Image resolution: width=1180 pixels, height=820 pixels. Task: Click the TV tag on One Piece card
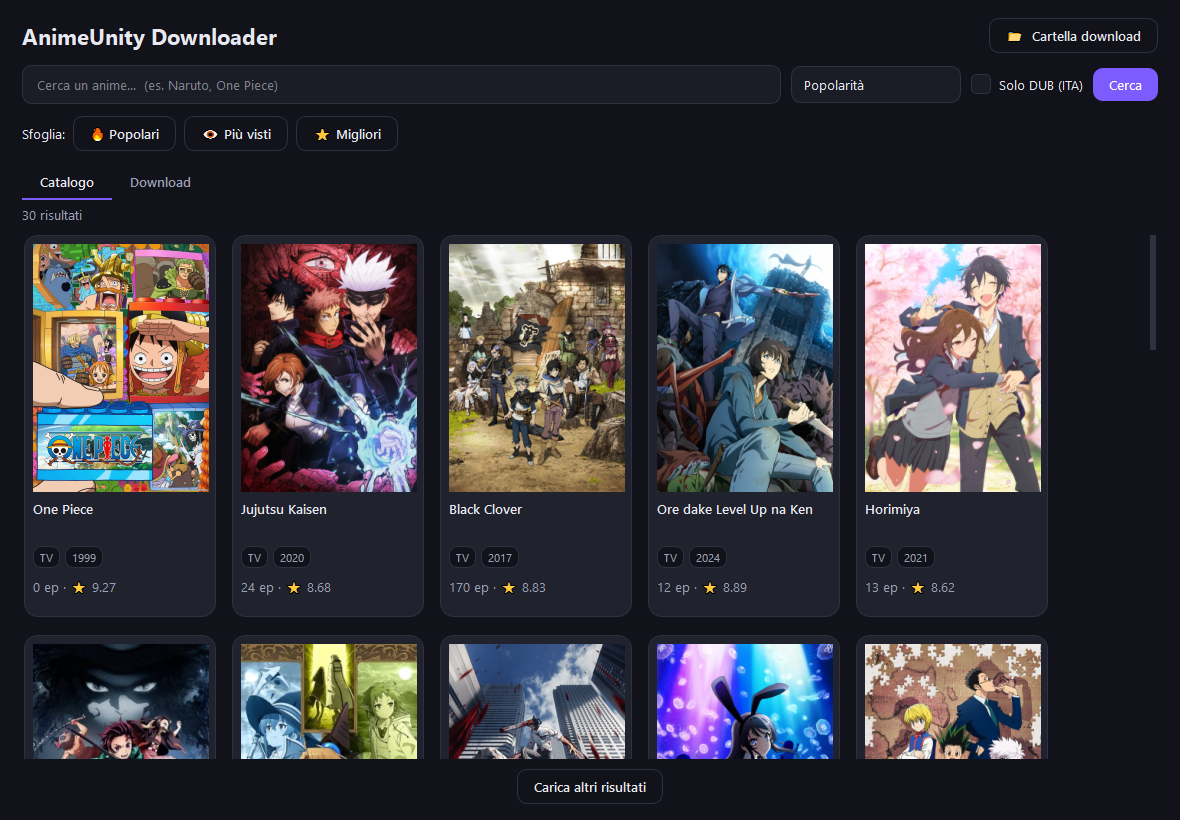pyautogui.click(x=47, y=557)
